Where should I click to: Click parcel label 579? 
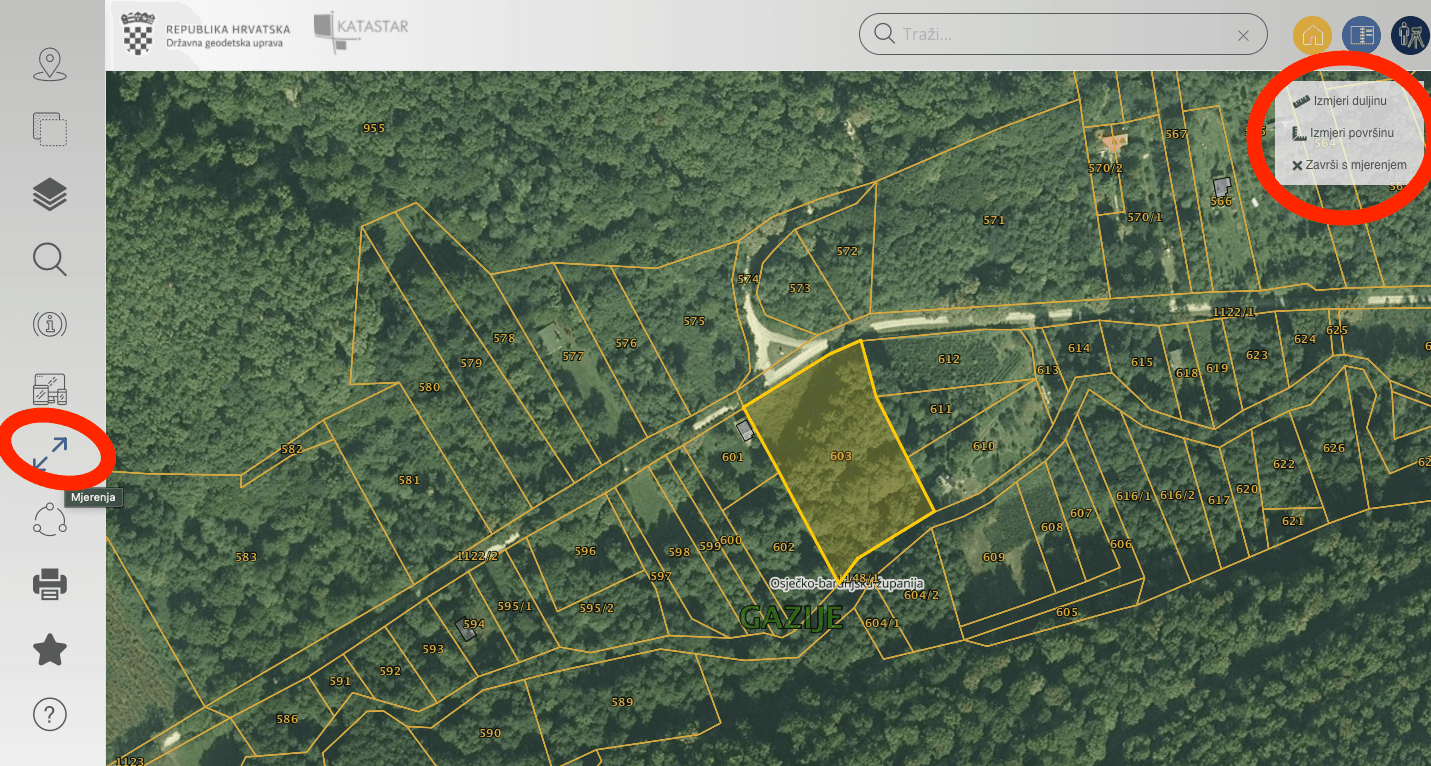[x=471, y=363]
